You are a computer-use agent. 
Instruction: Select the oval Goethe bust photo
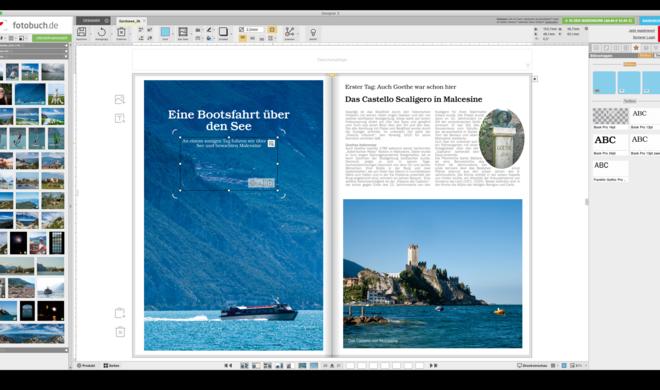point(501,138)
